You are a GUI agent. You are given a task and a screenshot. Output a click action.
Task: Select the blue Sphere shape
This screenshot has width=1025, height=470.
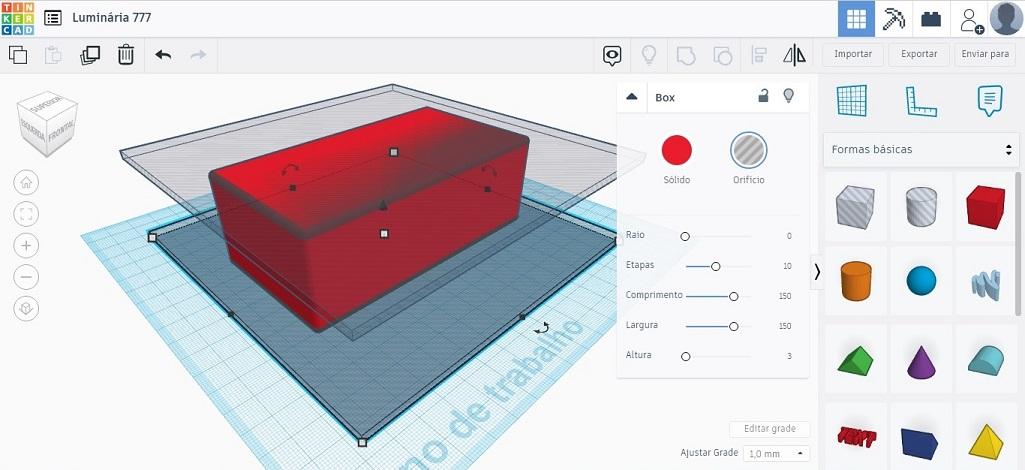click(921, 280)
